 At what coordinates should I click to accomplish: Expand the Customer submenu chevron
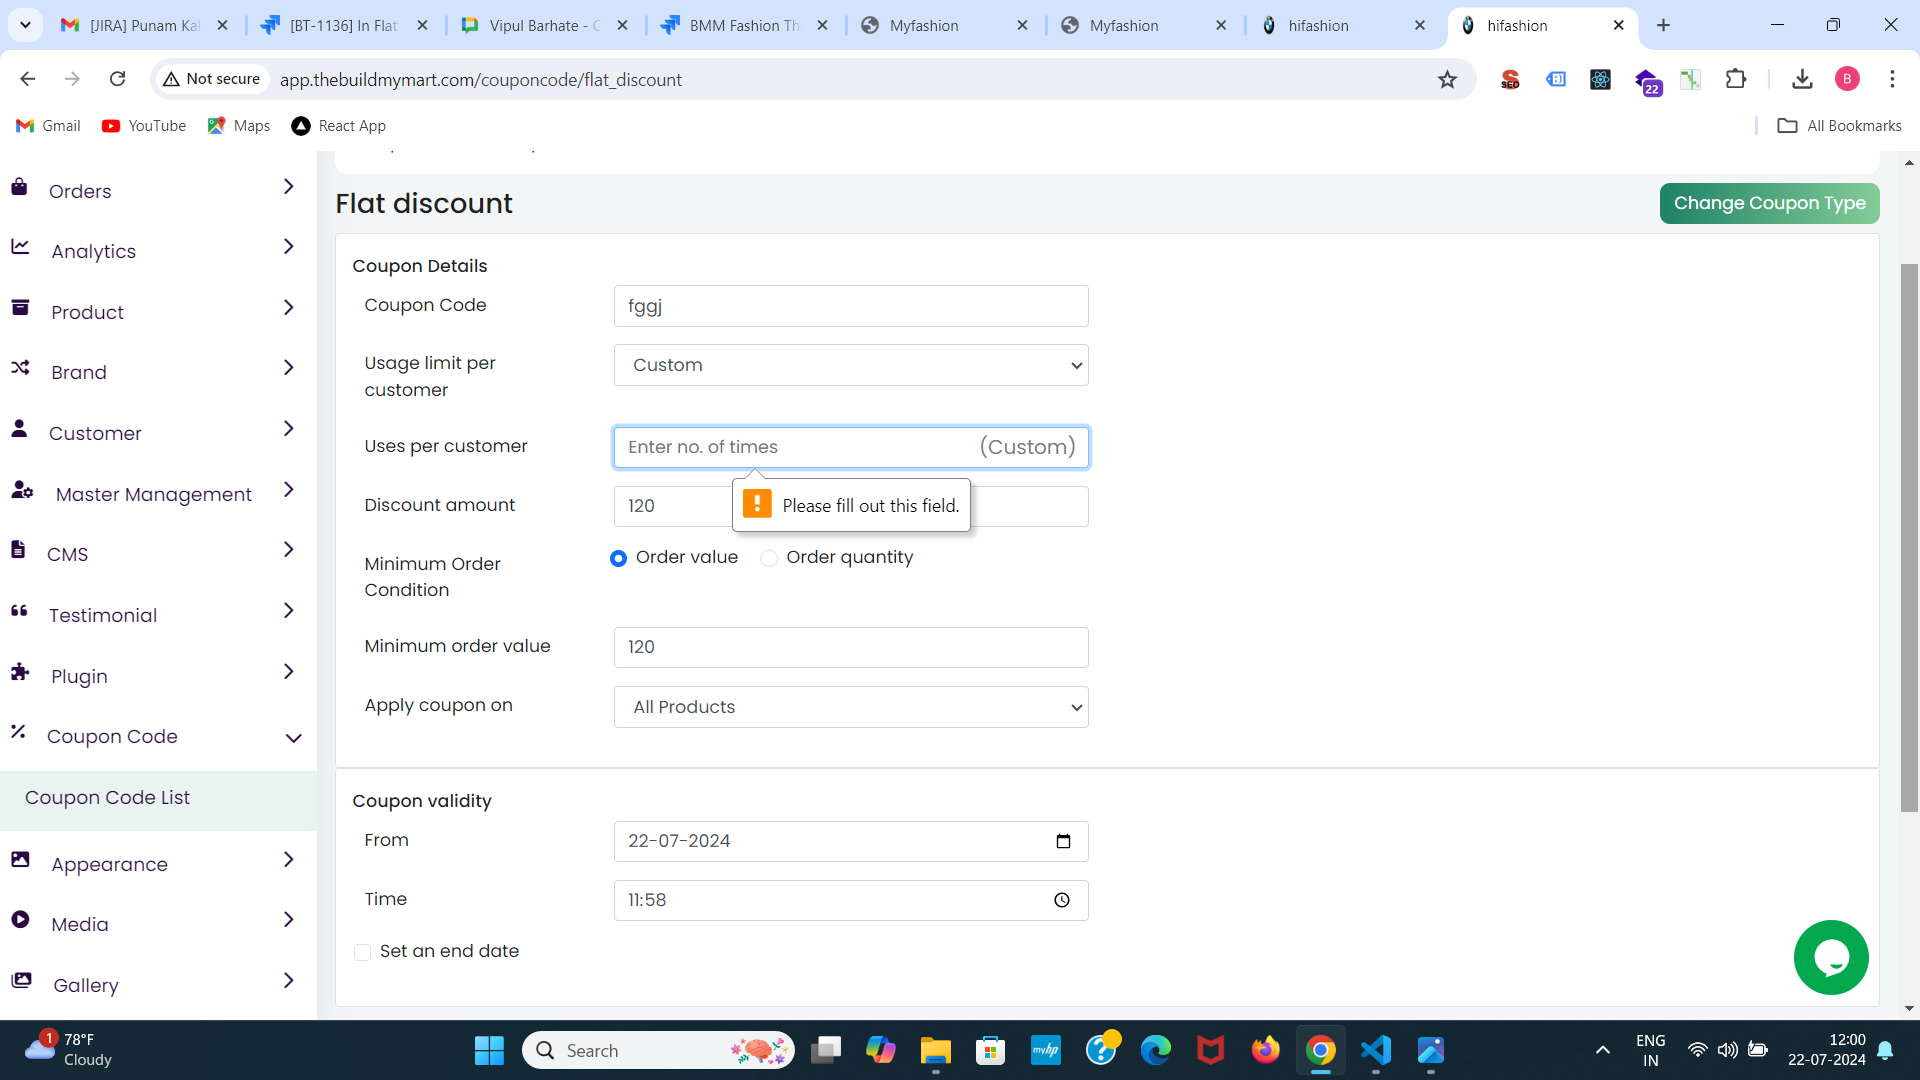(x=288, y=429)
